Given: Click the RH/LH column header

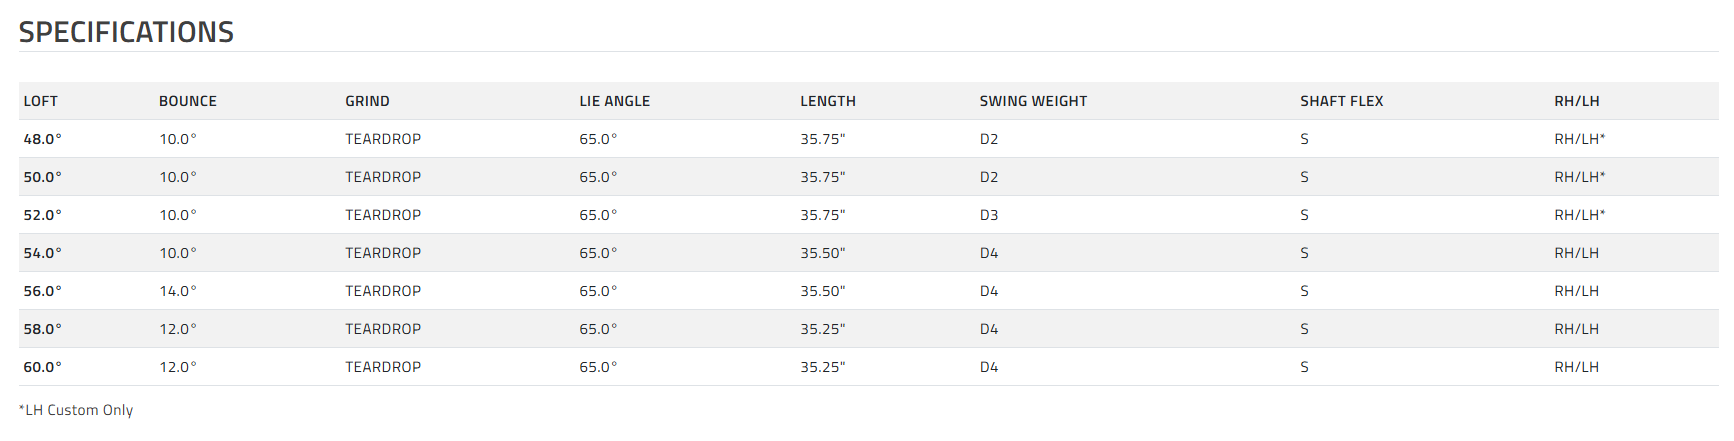Looking at the screenshot, I should 1576,101.
